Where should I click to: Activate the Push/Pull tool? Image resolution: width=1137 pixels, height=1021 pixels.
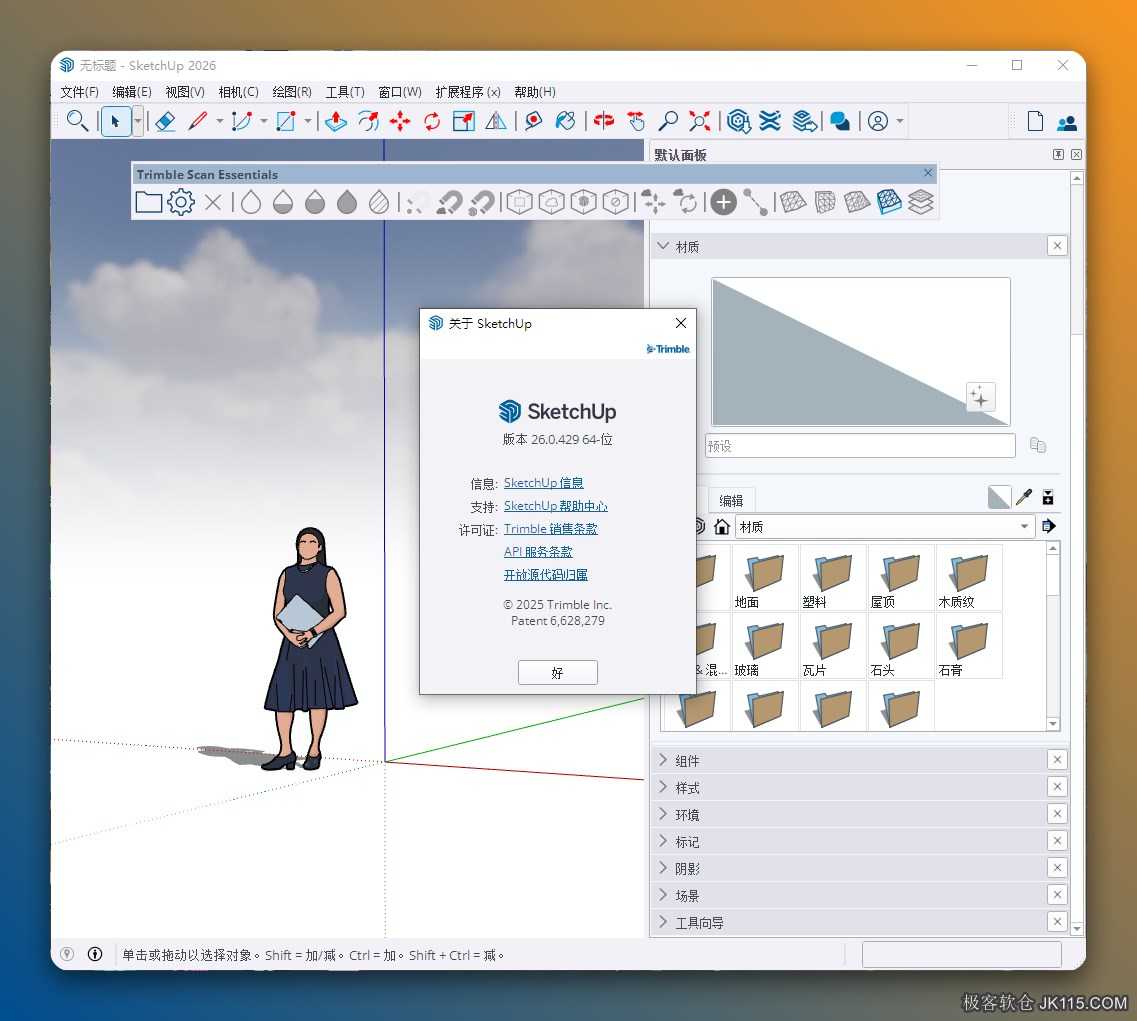pyautogui.click(x=335, y=121)
